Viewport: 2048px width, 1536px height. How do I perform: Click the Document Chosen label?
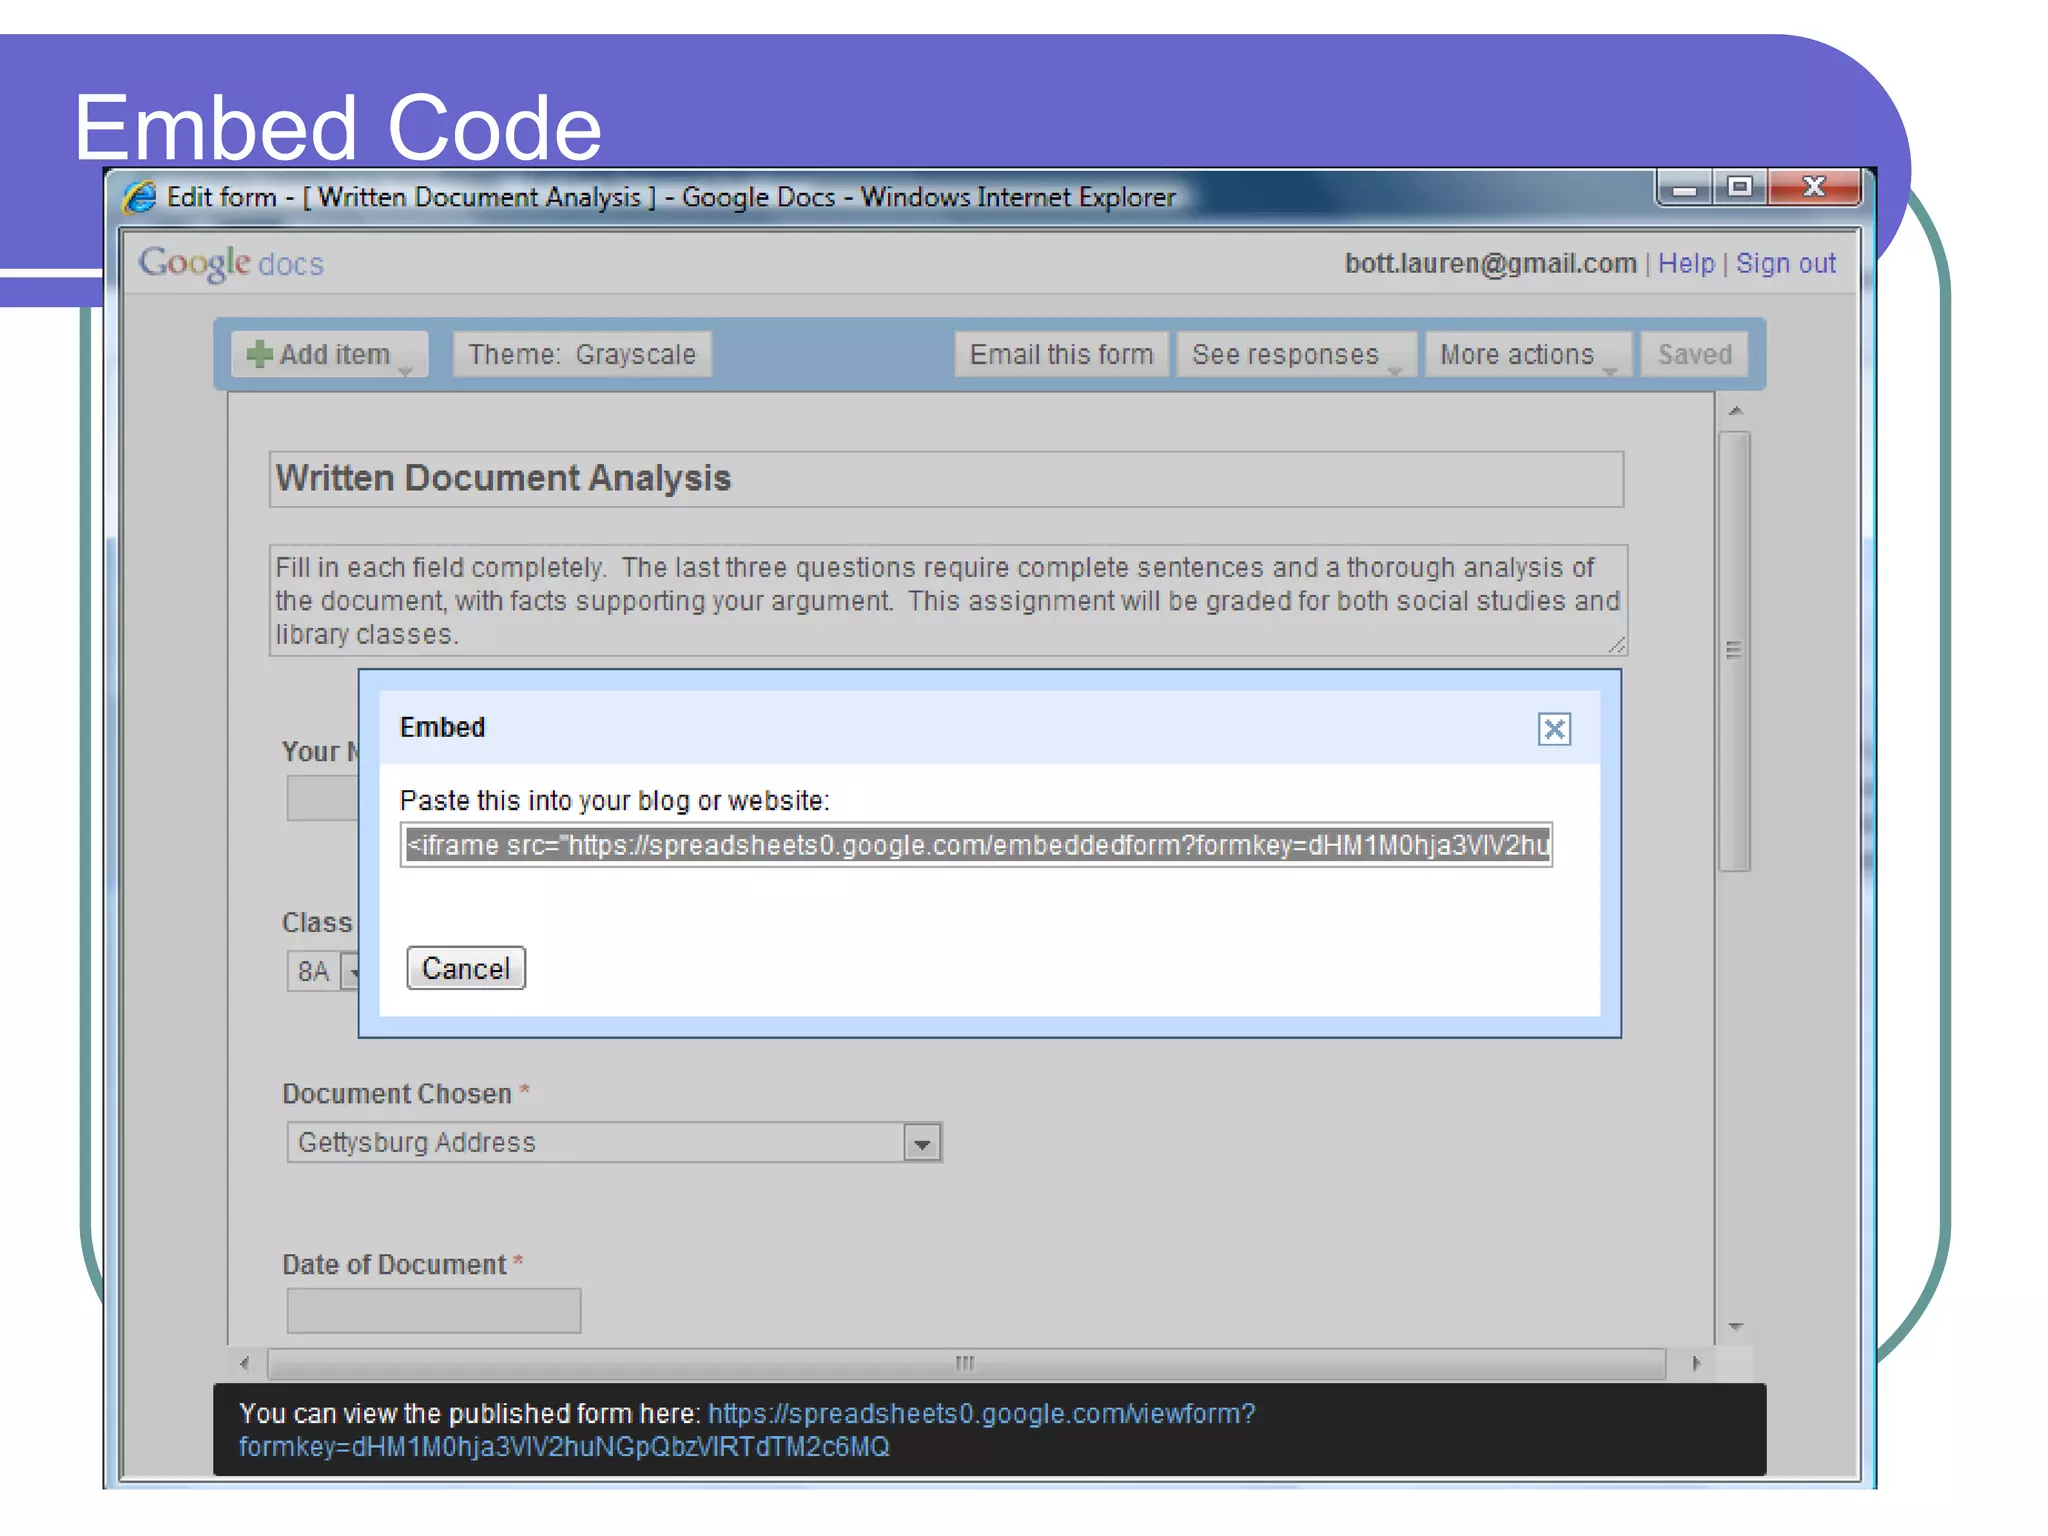tap(397, 1094)
